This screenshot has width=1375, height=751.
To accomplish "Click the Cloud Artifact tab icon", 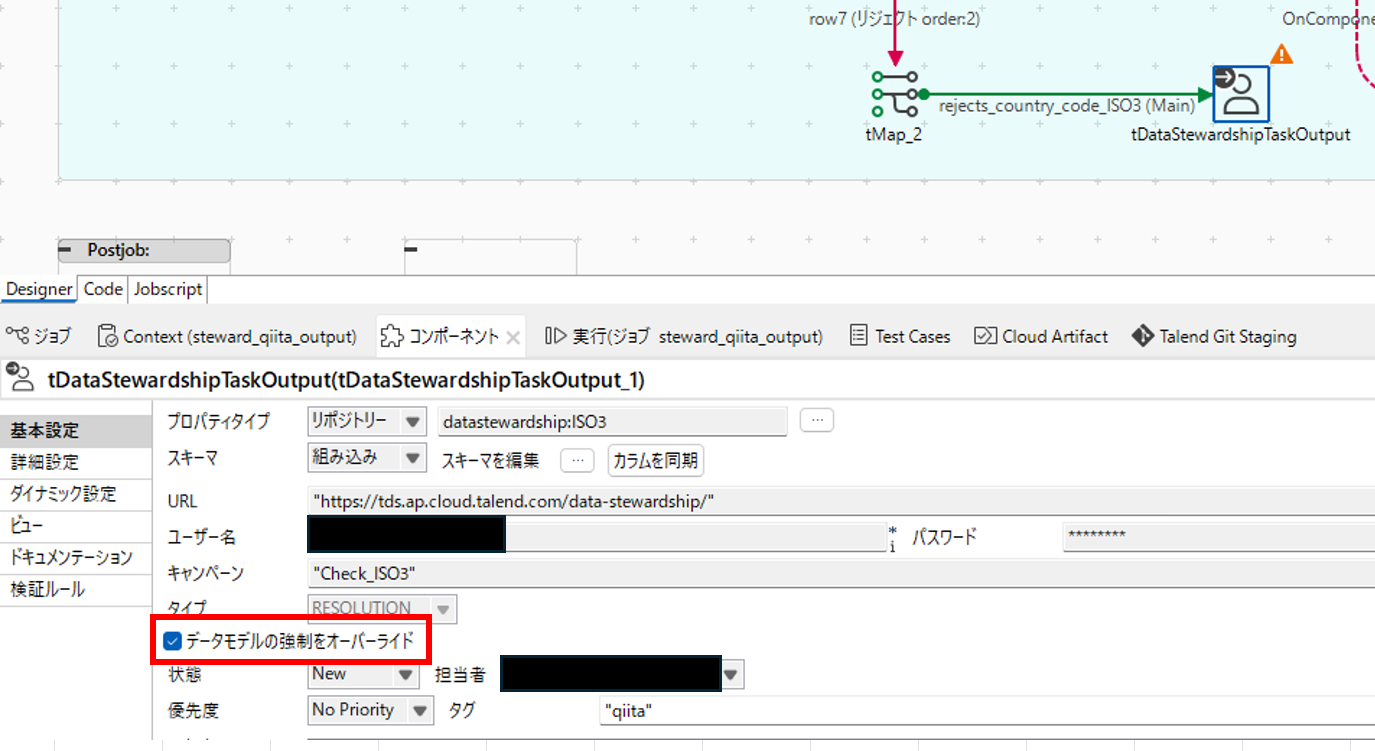I will (985, 336).
